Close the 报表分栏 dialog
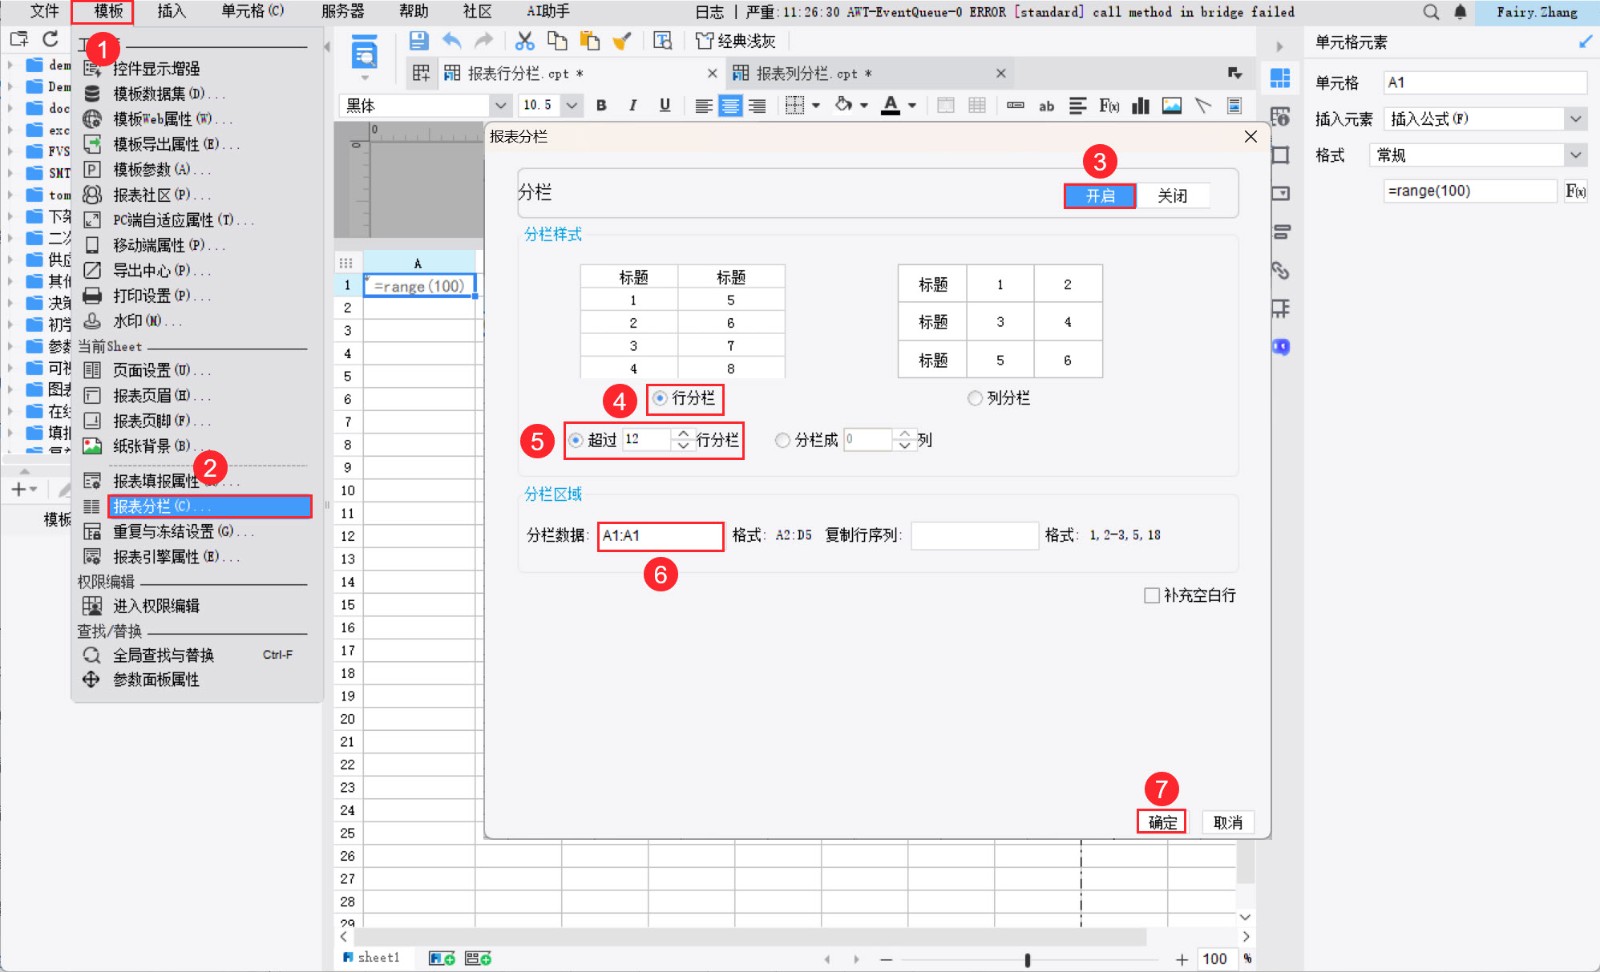This screenshot has width=1600, height=972. click(x=1250, y=137)
